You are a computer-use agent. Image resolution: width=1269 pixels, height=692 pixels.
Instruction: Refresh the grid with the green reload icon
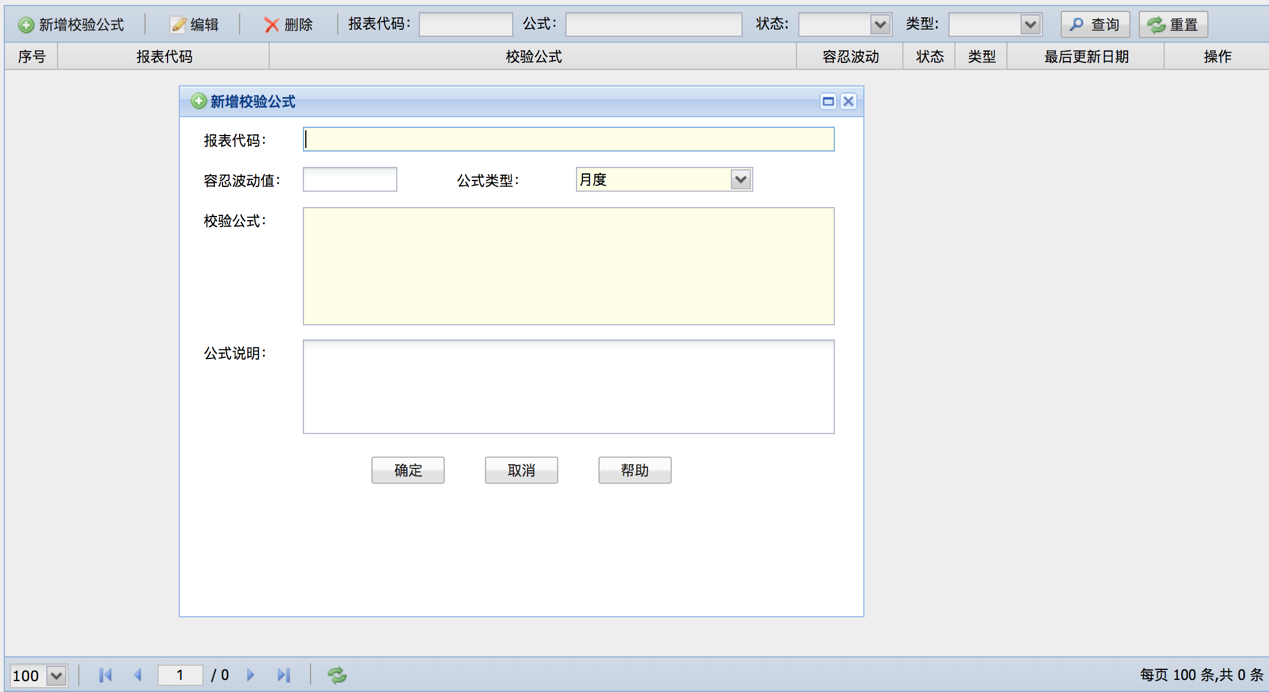337,676
